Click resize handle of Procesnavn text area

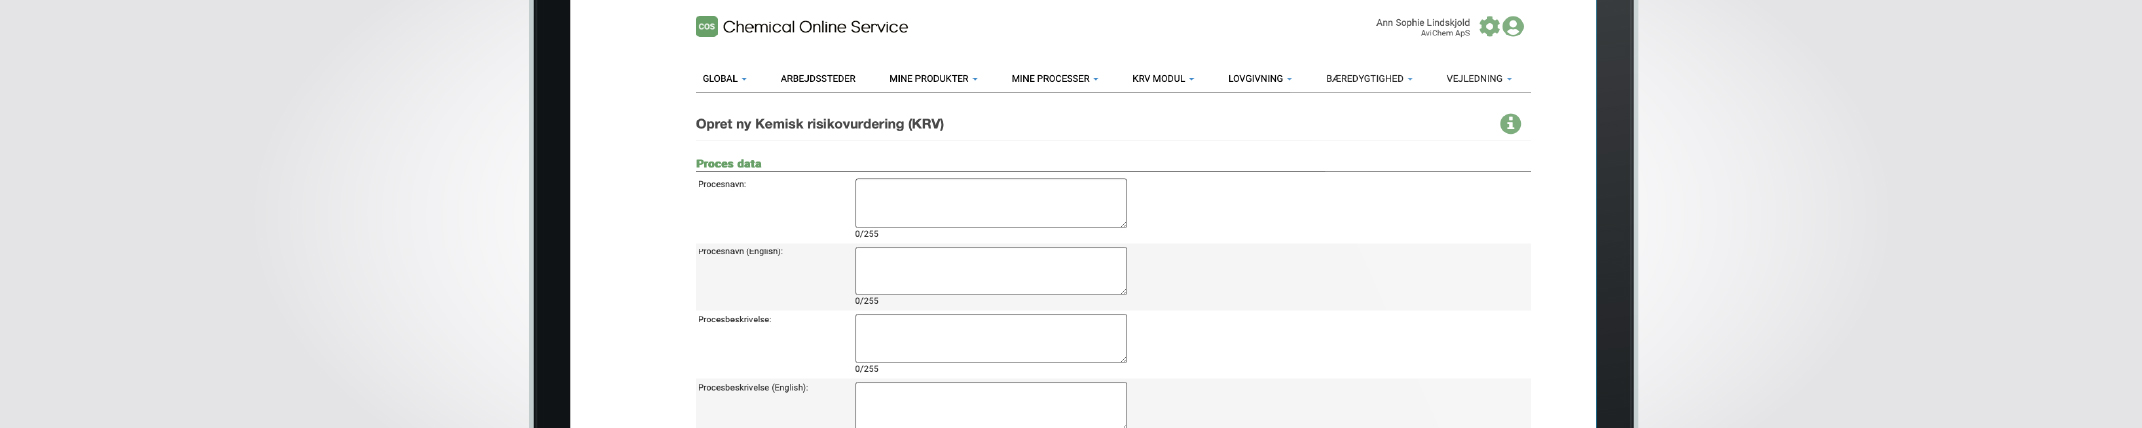1123,224
